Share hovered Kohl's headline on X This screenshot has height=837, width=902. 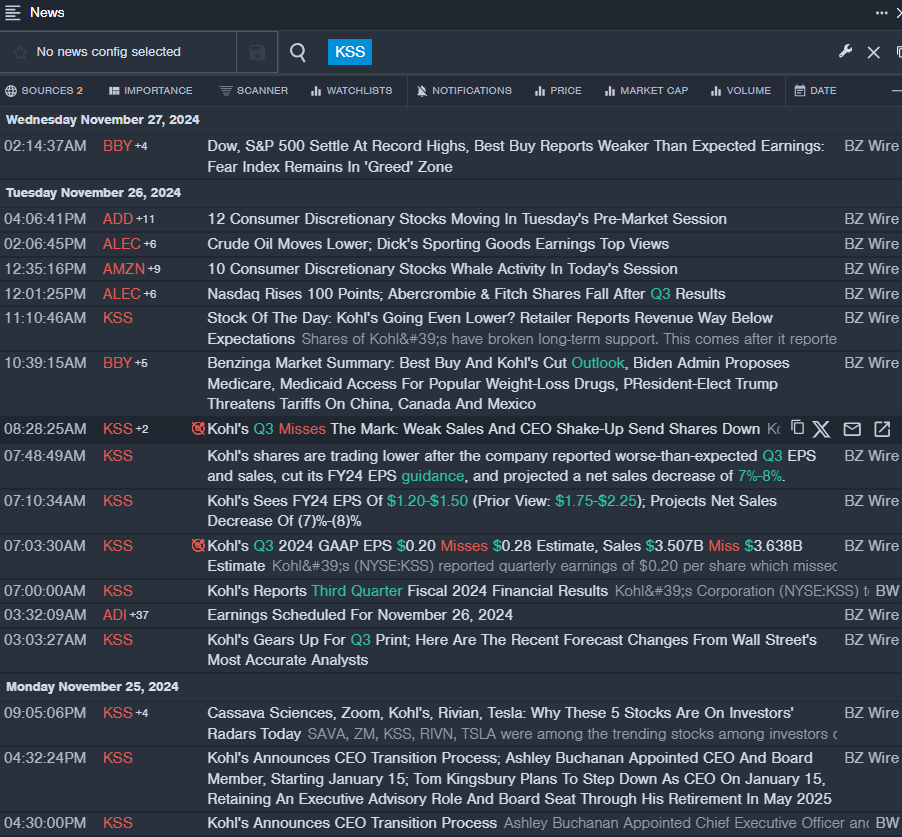821,429
